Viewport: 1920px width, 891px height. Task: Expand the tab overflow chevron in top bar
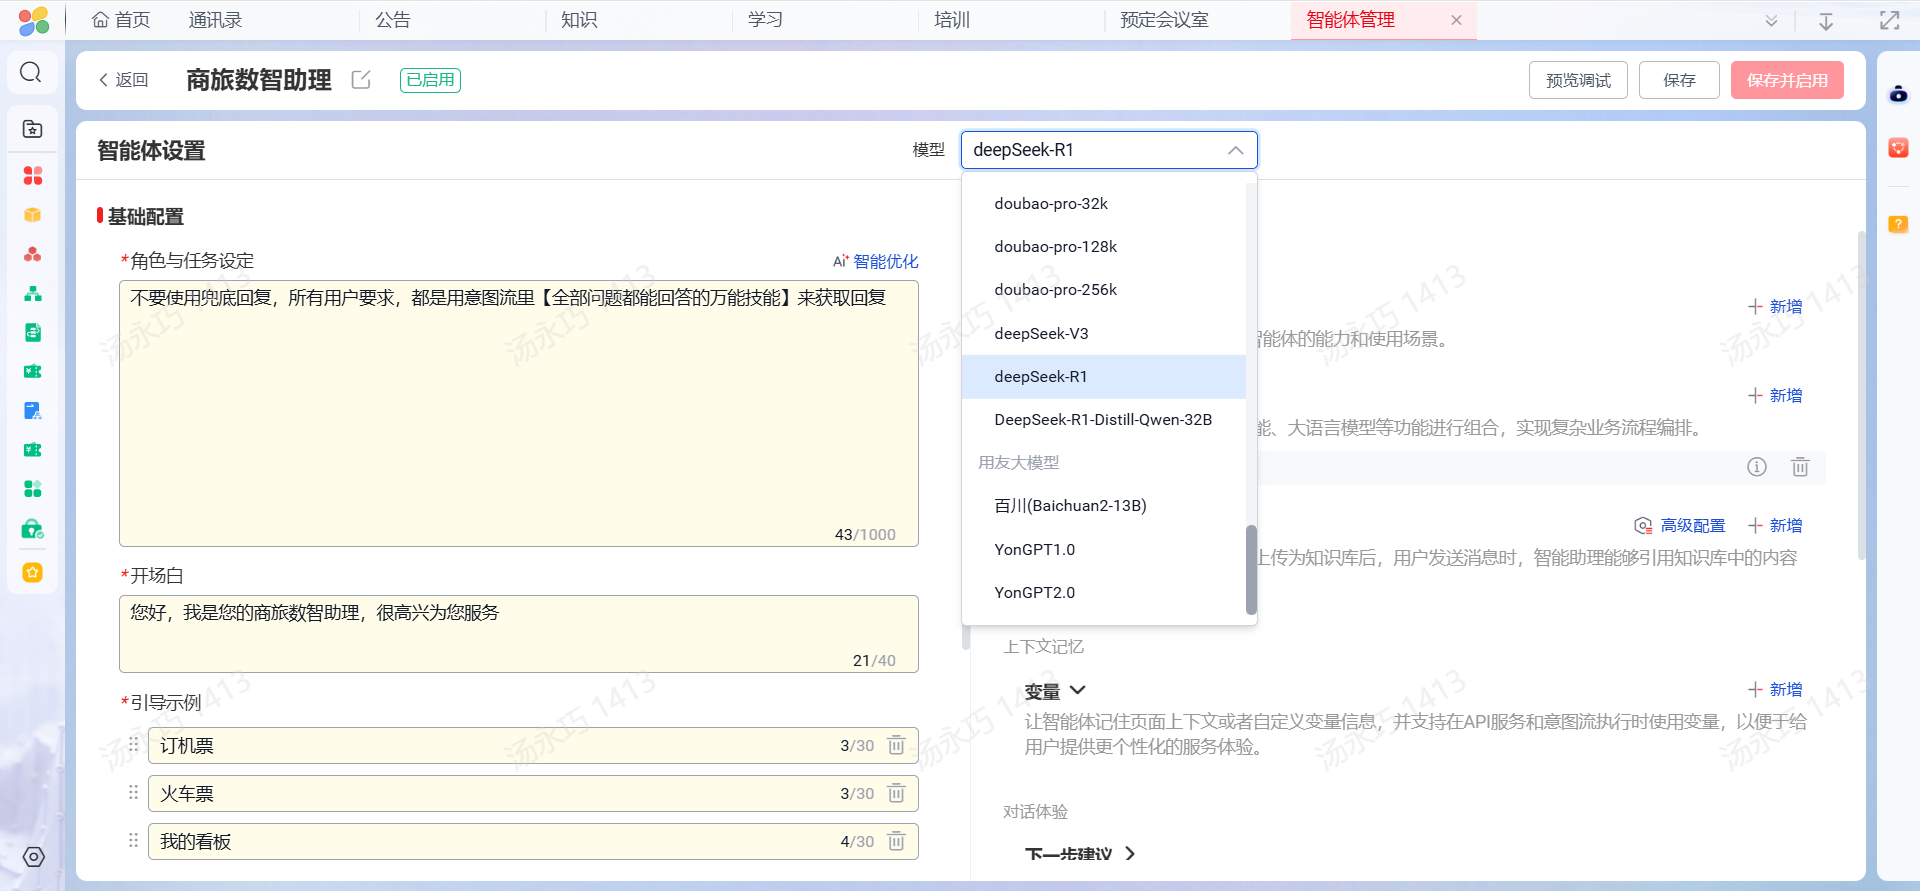(x=1771, y=21)
